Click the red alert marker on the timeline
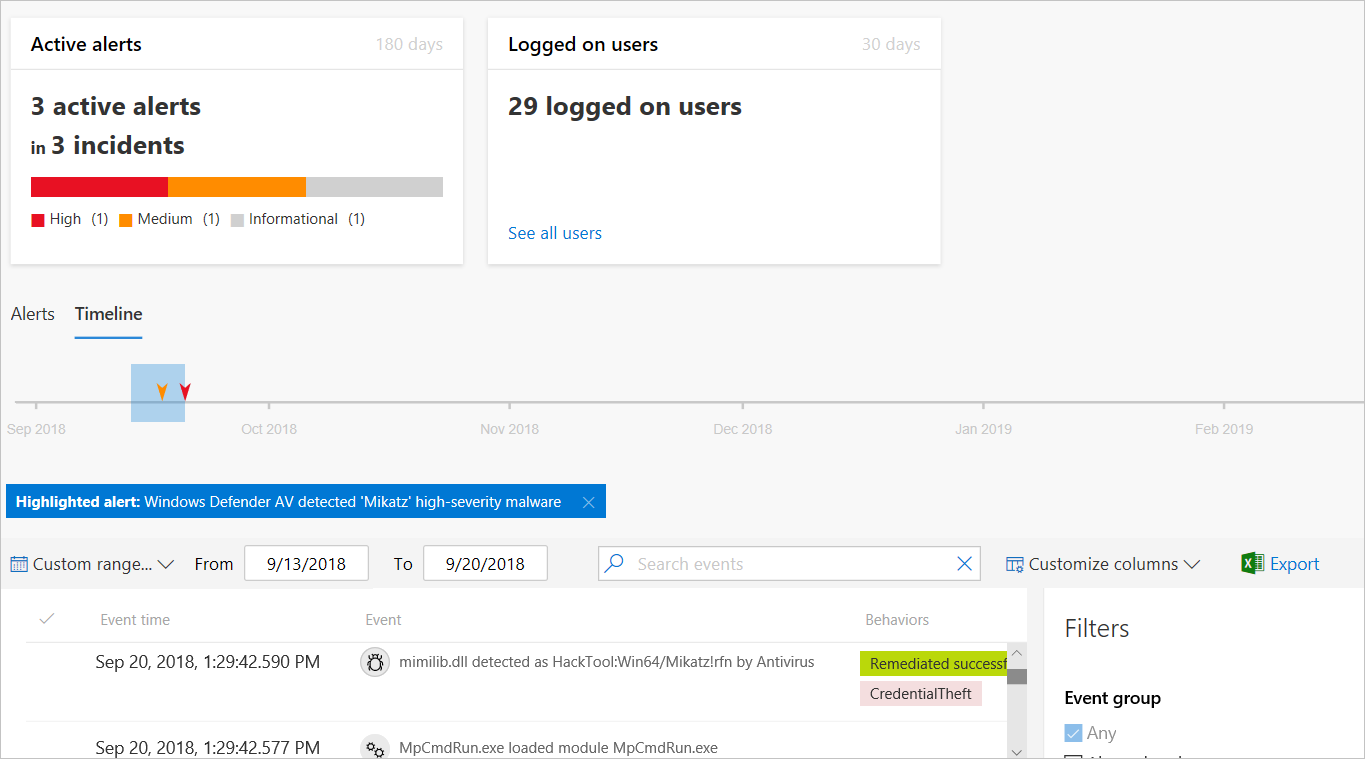 click(x=185, y=391)
